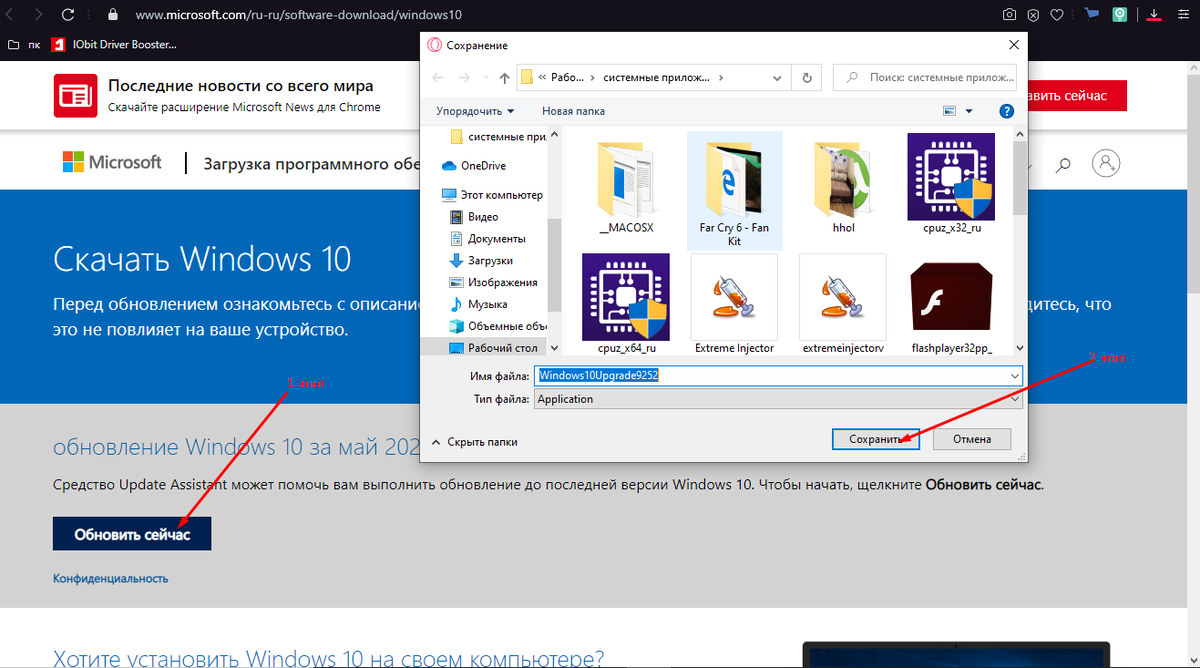This screenshot has width=1200, height=668.
Task: Select Этот компьютер in the navigation pane
Action: [492, 195]
